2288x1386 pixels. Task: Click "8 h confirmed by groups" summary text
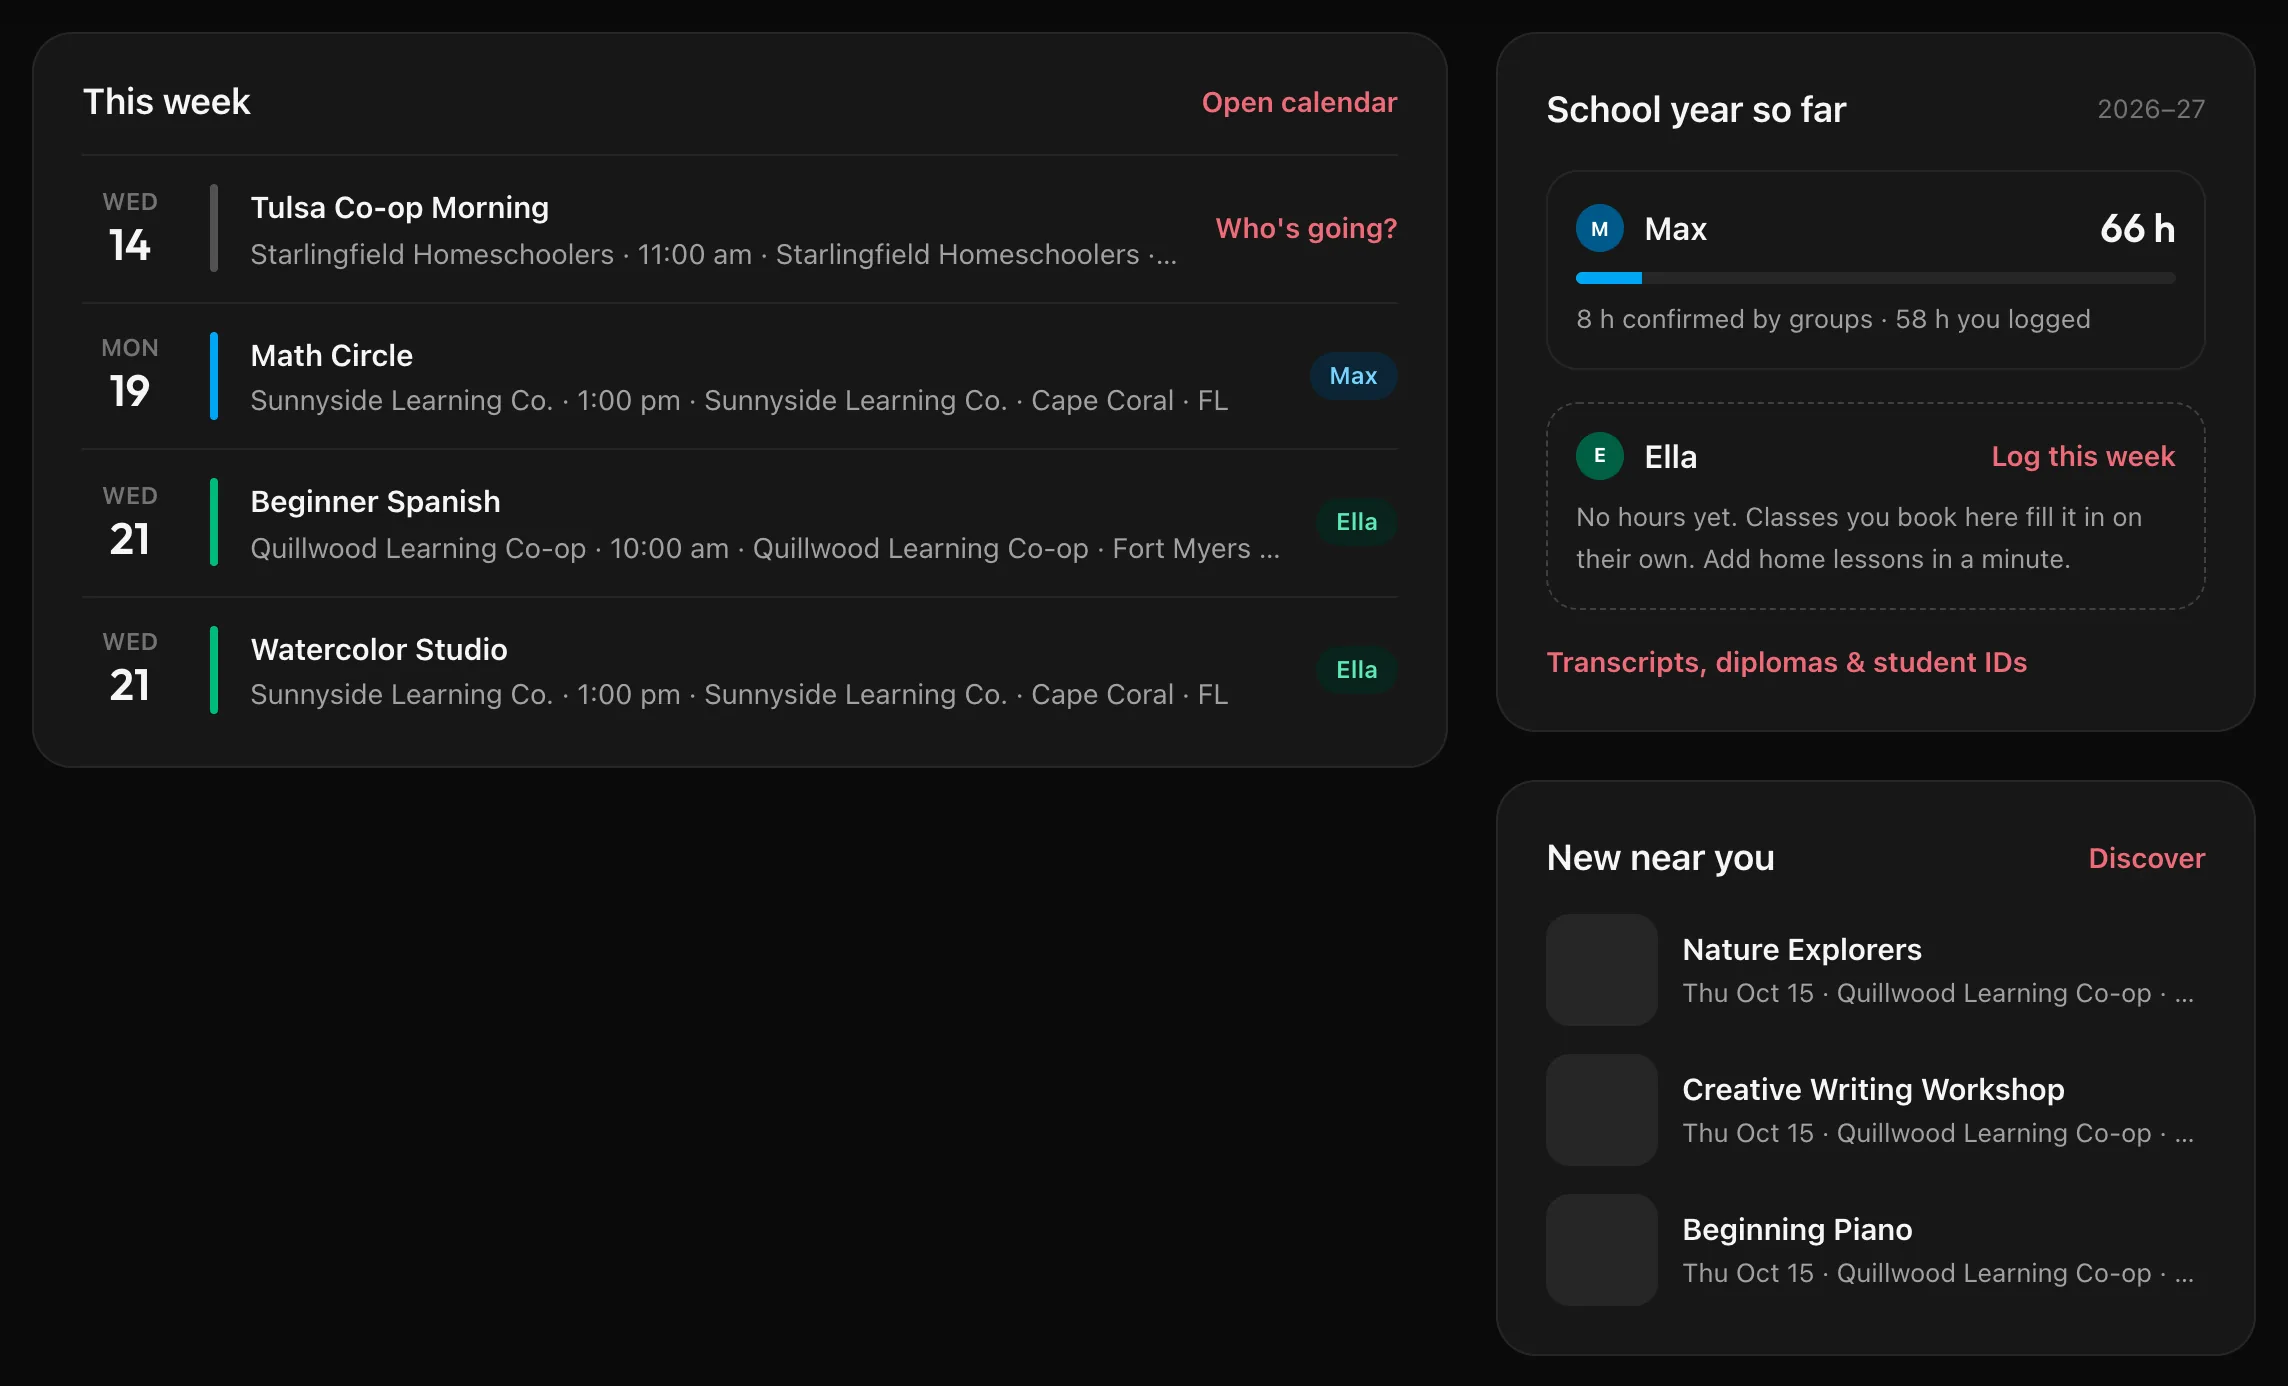click(x=1724, y=319)
